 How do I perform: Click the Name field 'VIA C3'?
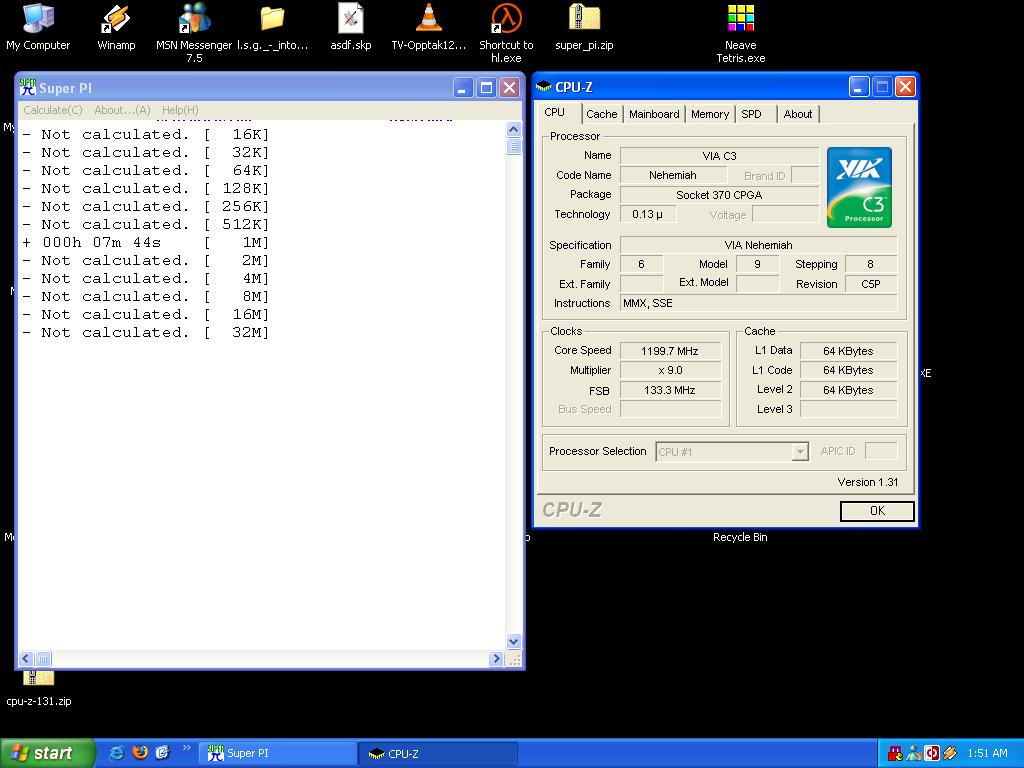pos(719,156)
